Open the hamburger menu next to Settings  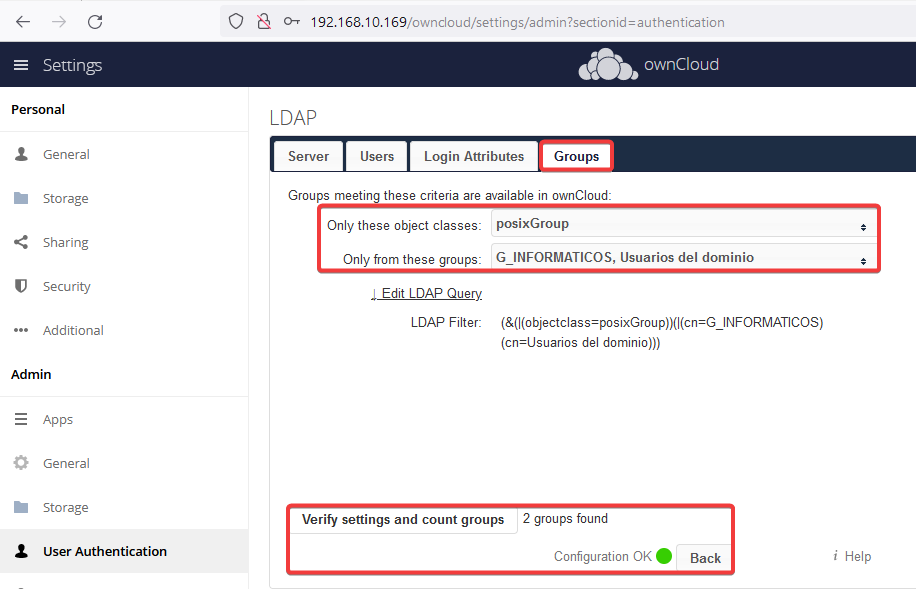click(21, 65)
